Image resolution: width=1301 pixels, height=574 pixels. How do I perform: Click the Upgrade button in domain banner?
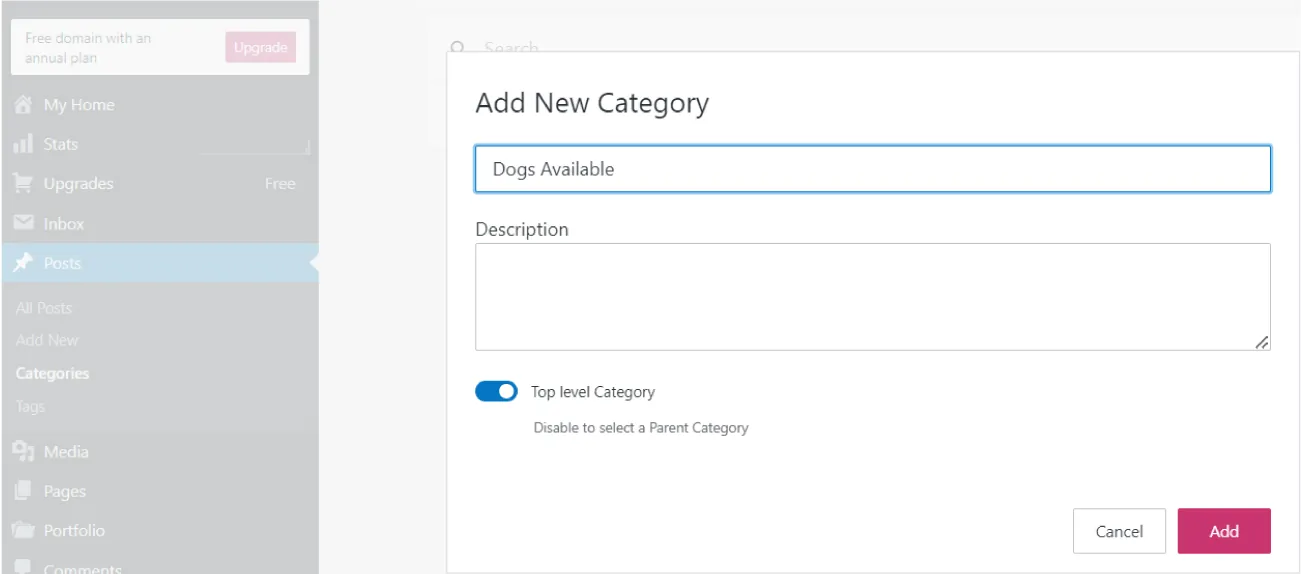pyautogui.click(x=260, y=47)
